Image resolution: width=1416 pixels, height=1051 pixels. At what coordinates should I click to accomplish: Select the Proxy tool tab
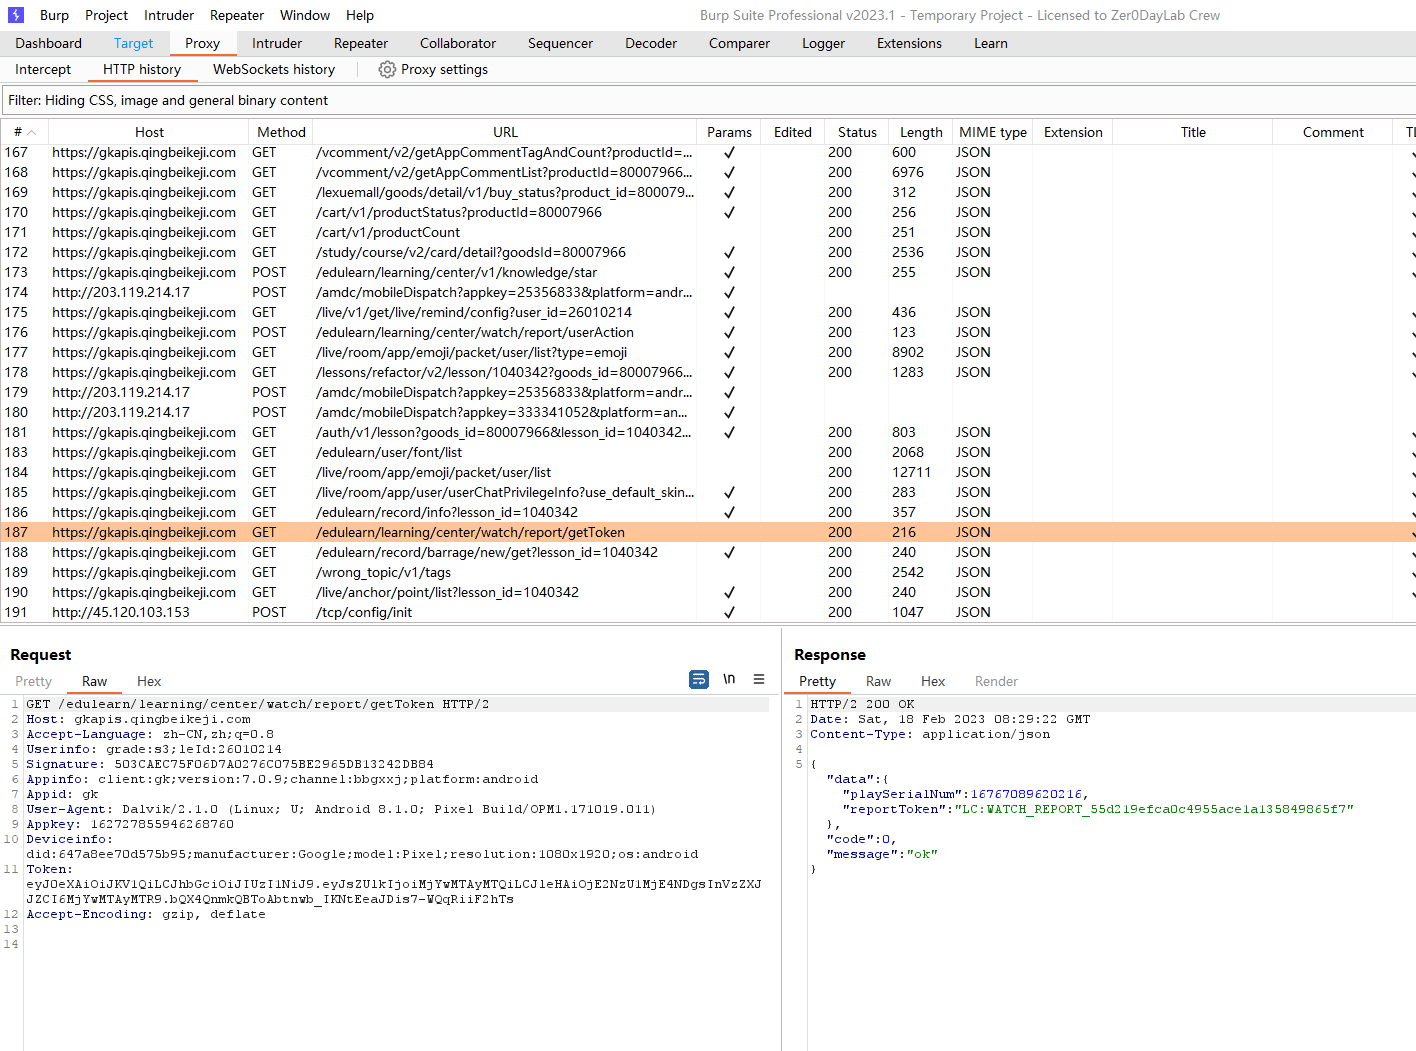click(x=202, y=43)
